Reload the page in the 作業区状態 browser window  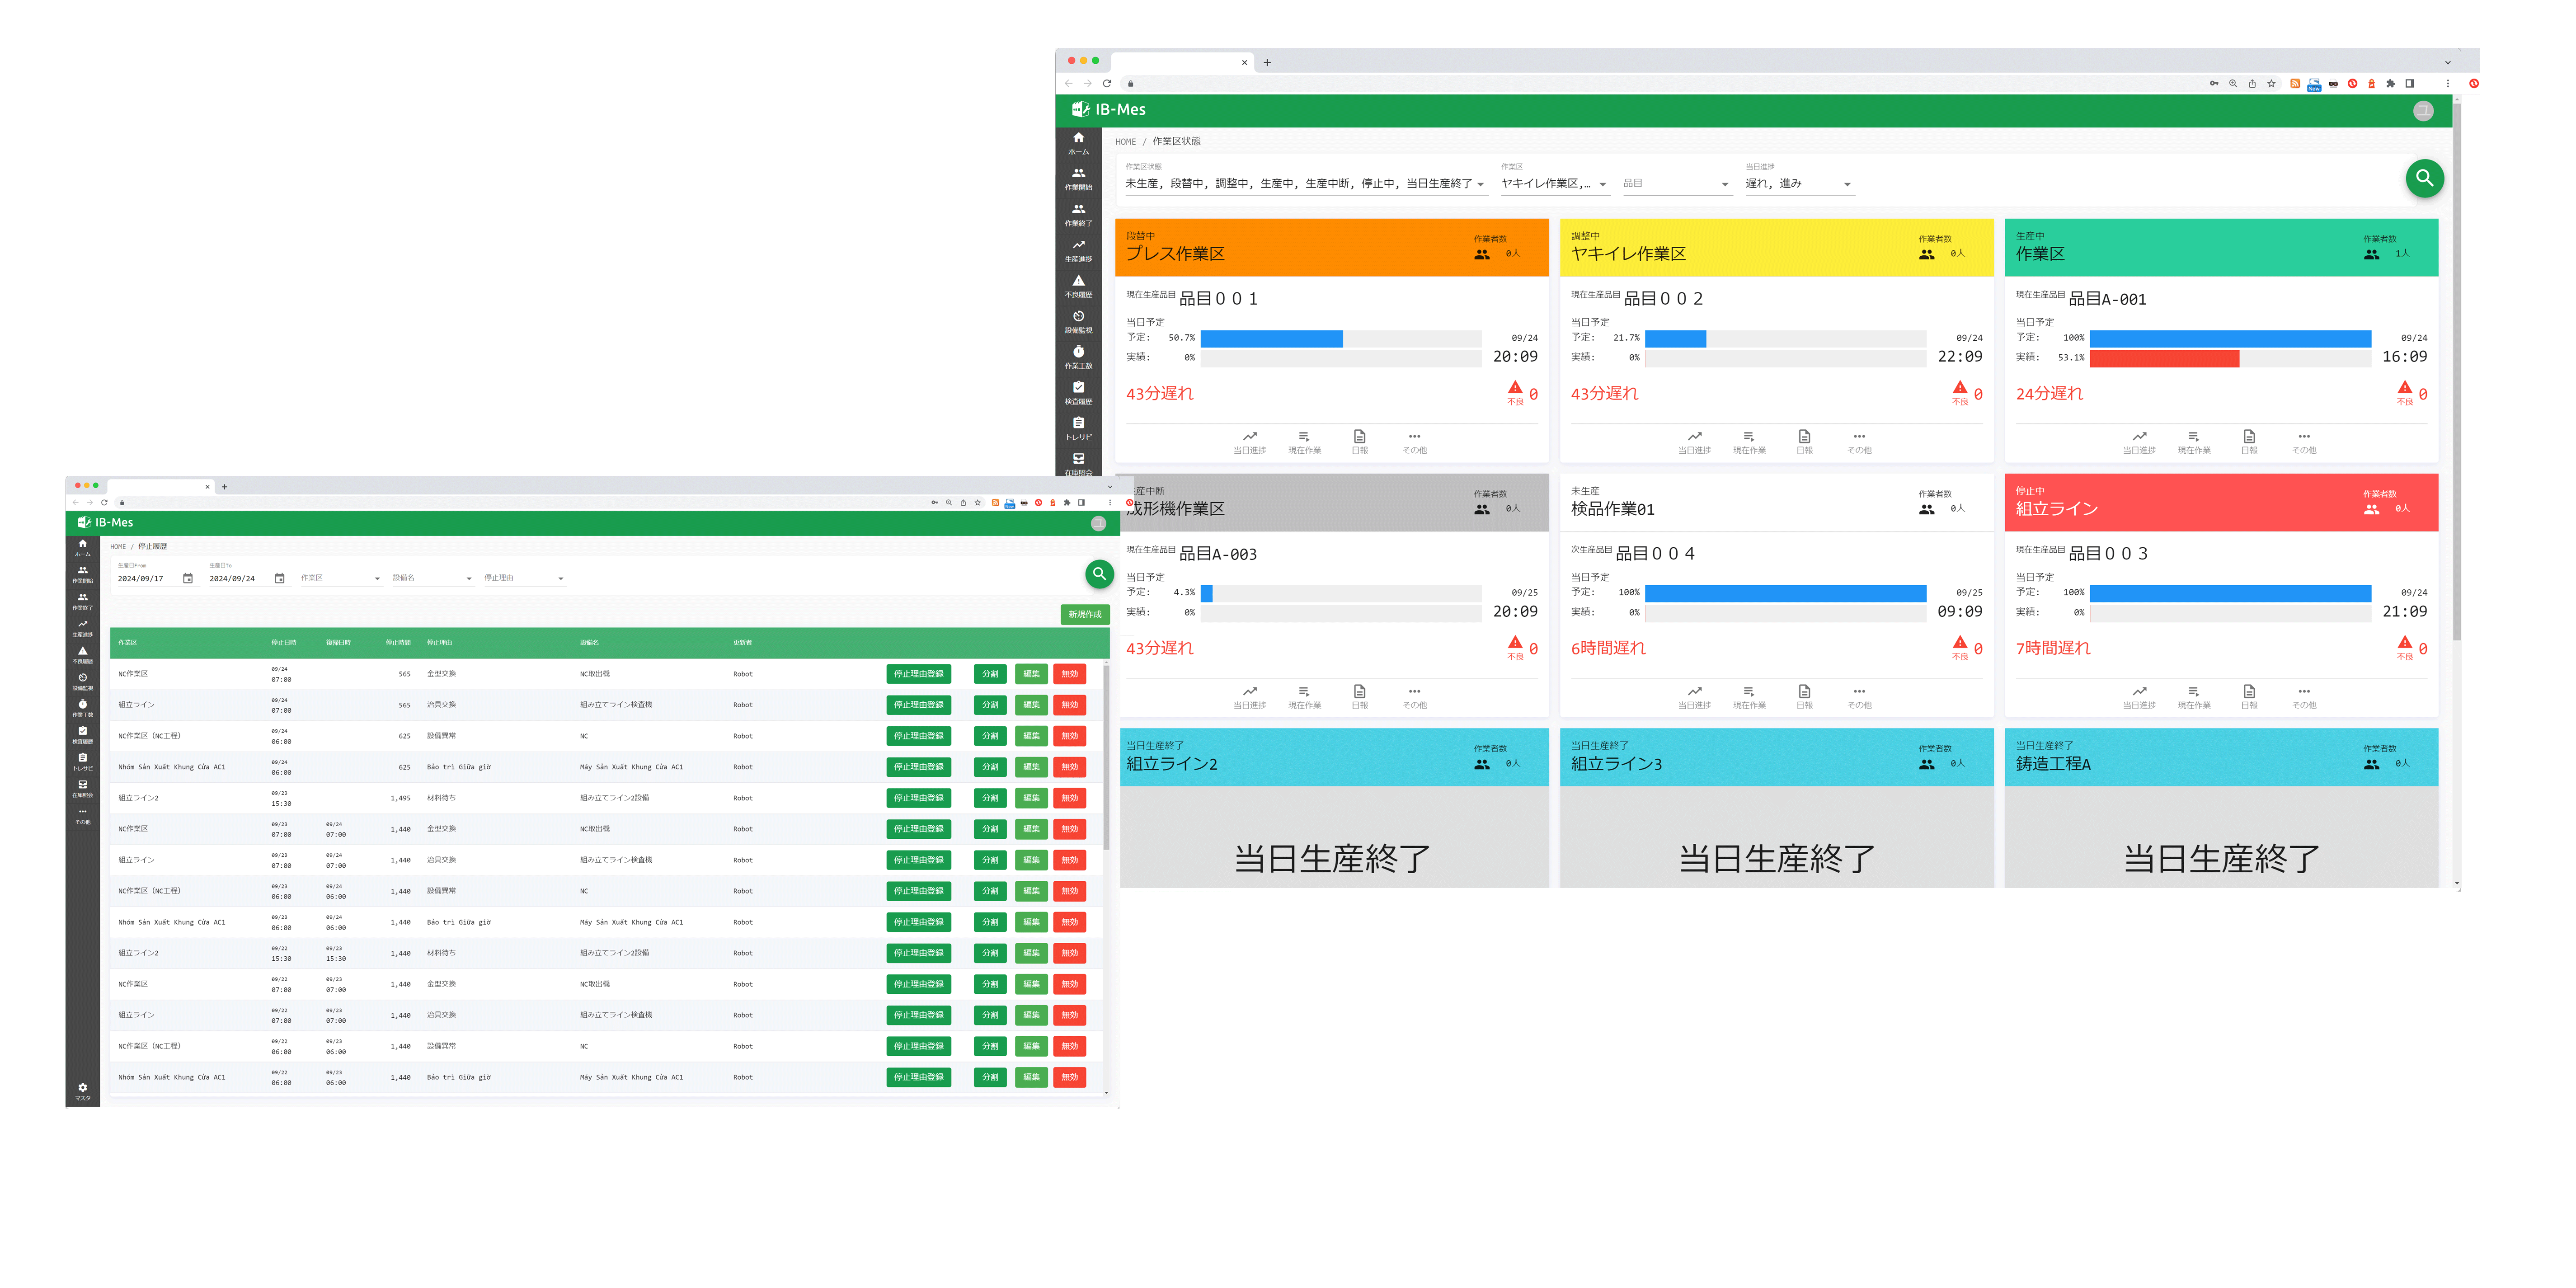click(1107, 83)
